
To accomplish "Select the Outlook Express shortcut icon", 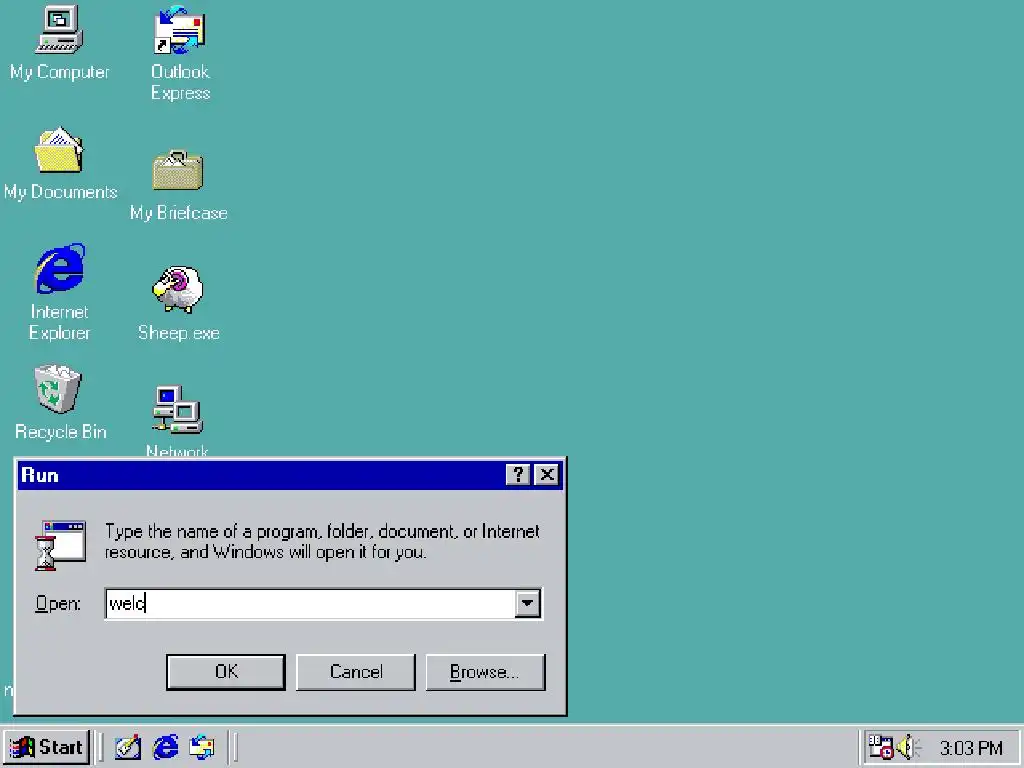I will coord(179,29).
